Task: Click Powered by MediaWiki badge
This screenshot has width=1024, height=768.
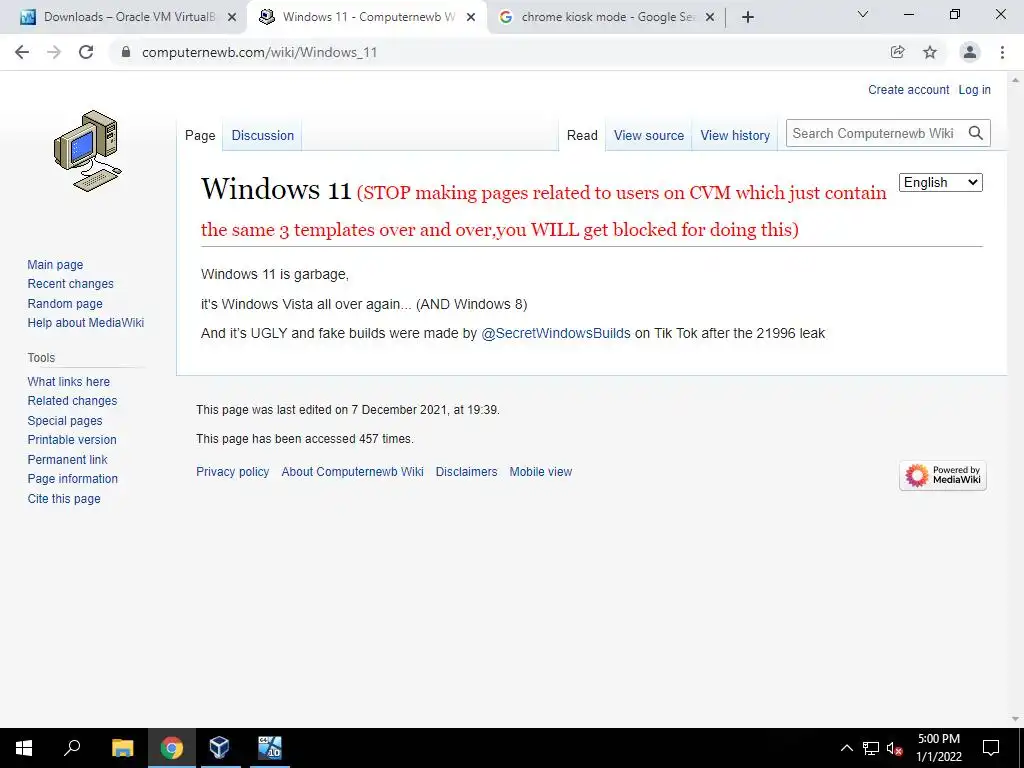Action: [x=942, y=475]
